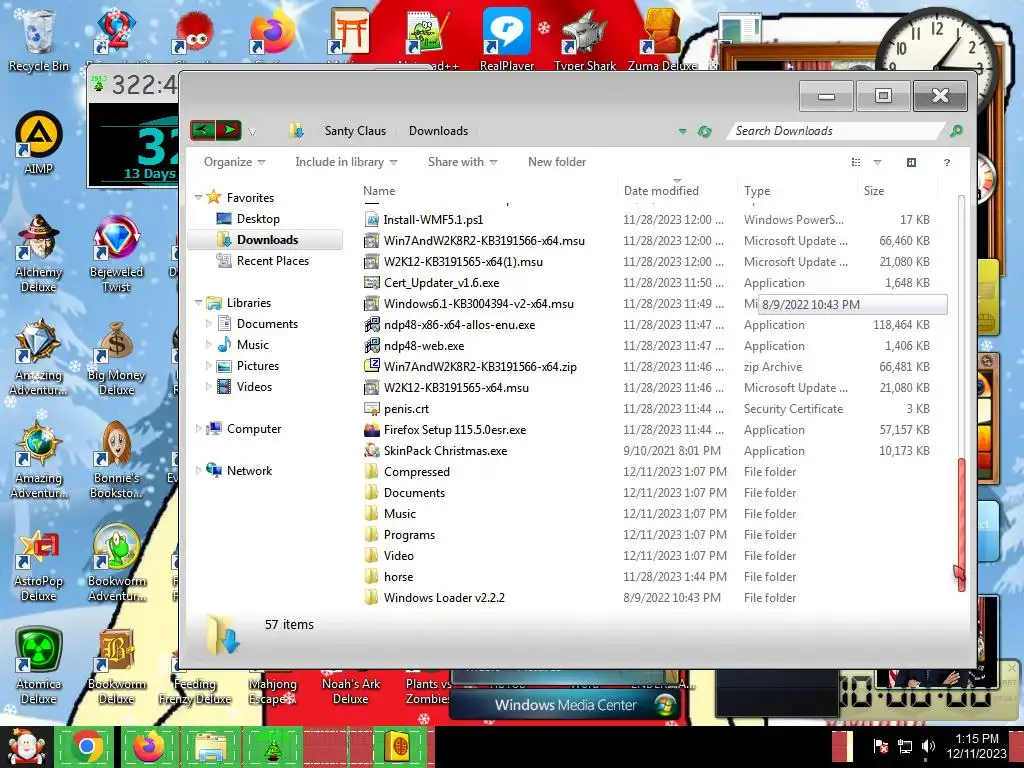Collapse the Favorites tree group
The width and height of the screenshot is (1024, 768).
click(199, 197)
